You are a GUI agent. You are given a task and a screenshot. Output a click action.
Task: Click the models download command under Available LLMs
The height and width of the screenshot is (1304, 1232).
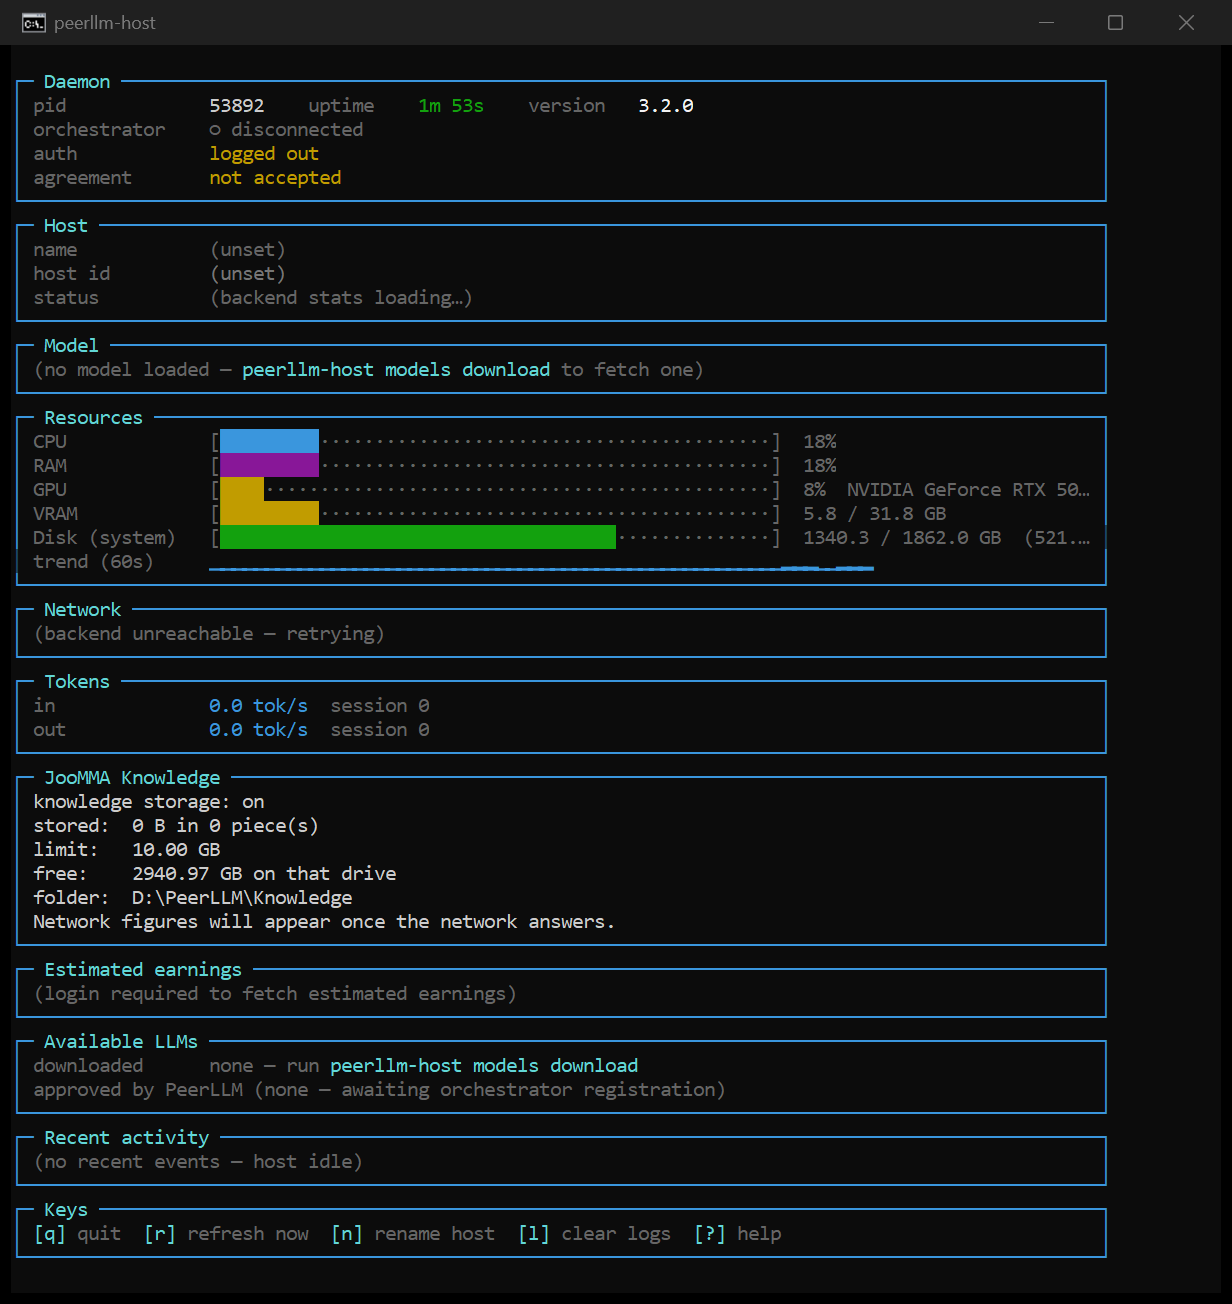click(484, 1066)
